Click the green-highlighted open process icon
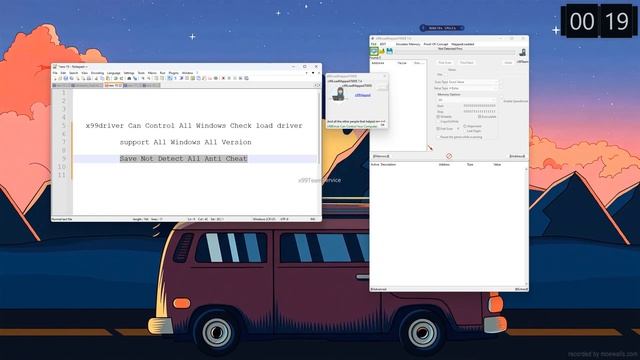 click(x=374, y=51)
